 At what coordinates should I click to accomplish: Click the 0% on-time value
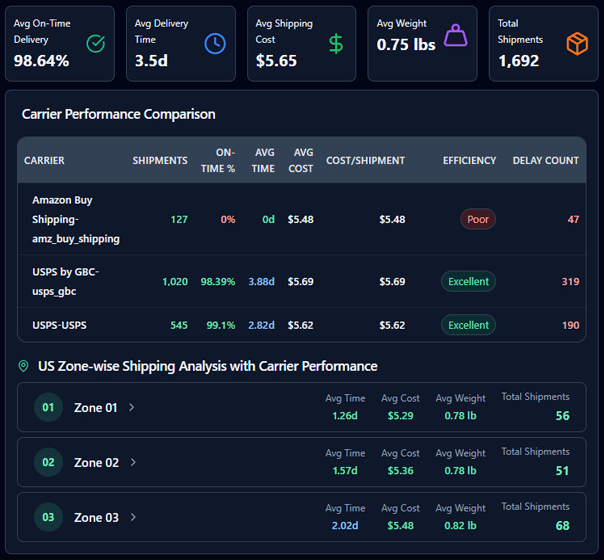point(228,219)
